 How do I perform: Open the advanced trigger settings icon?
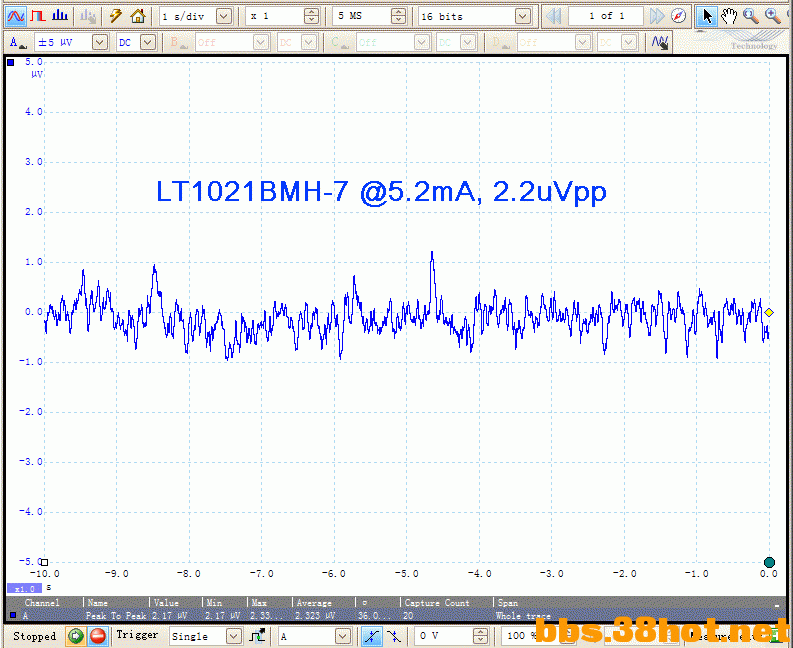tap(257, 636)
